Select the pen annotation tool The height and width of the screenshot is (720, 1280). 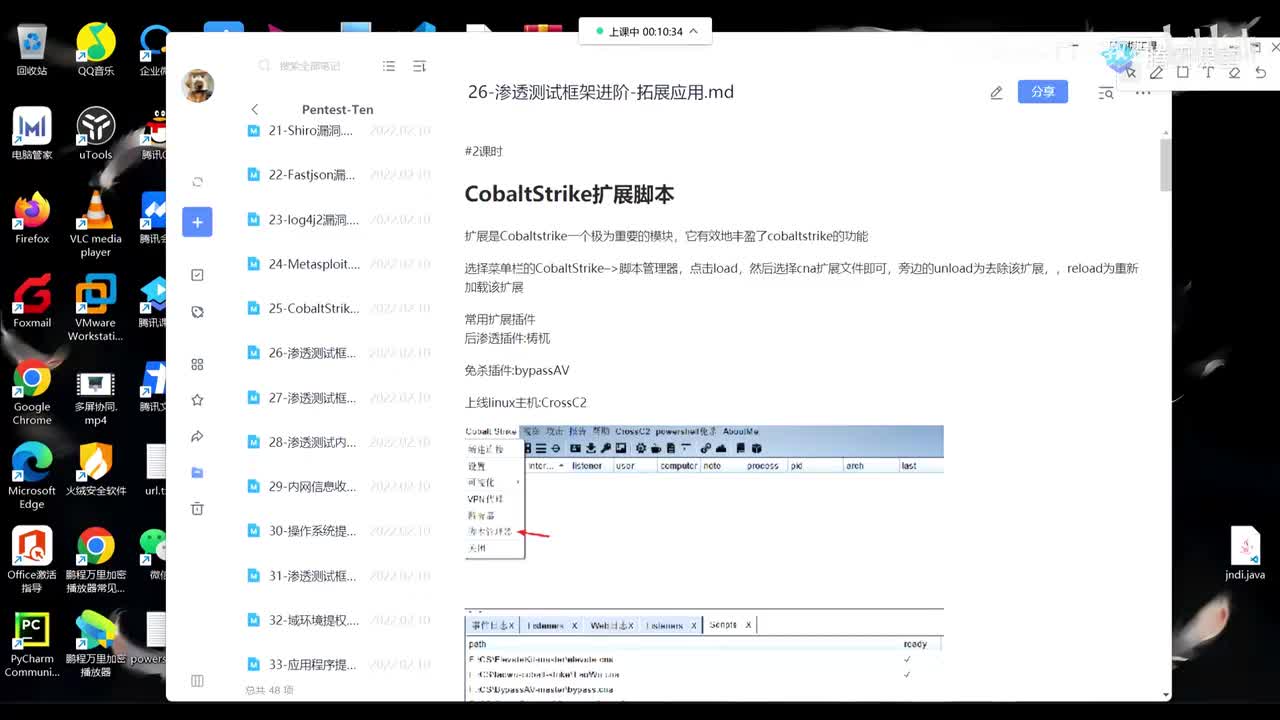point(1156,72)
